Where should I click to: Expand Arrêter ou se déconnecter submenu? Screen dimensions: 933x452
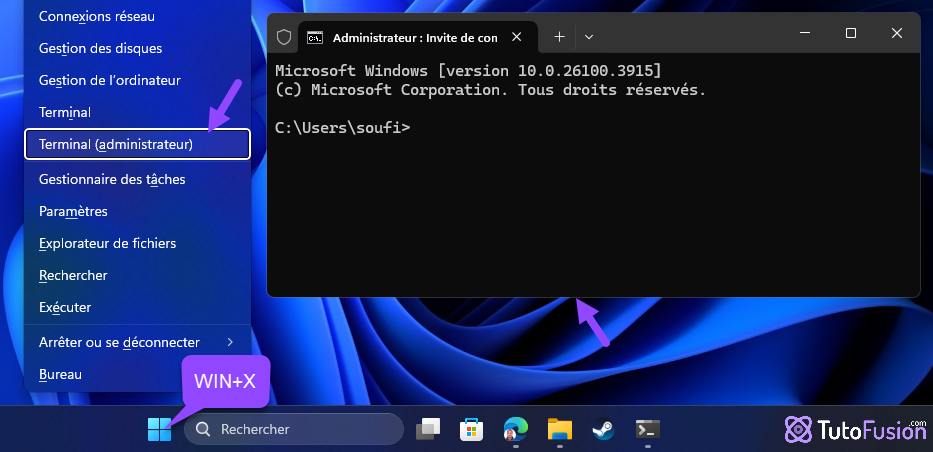137,343
